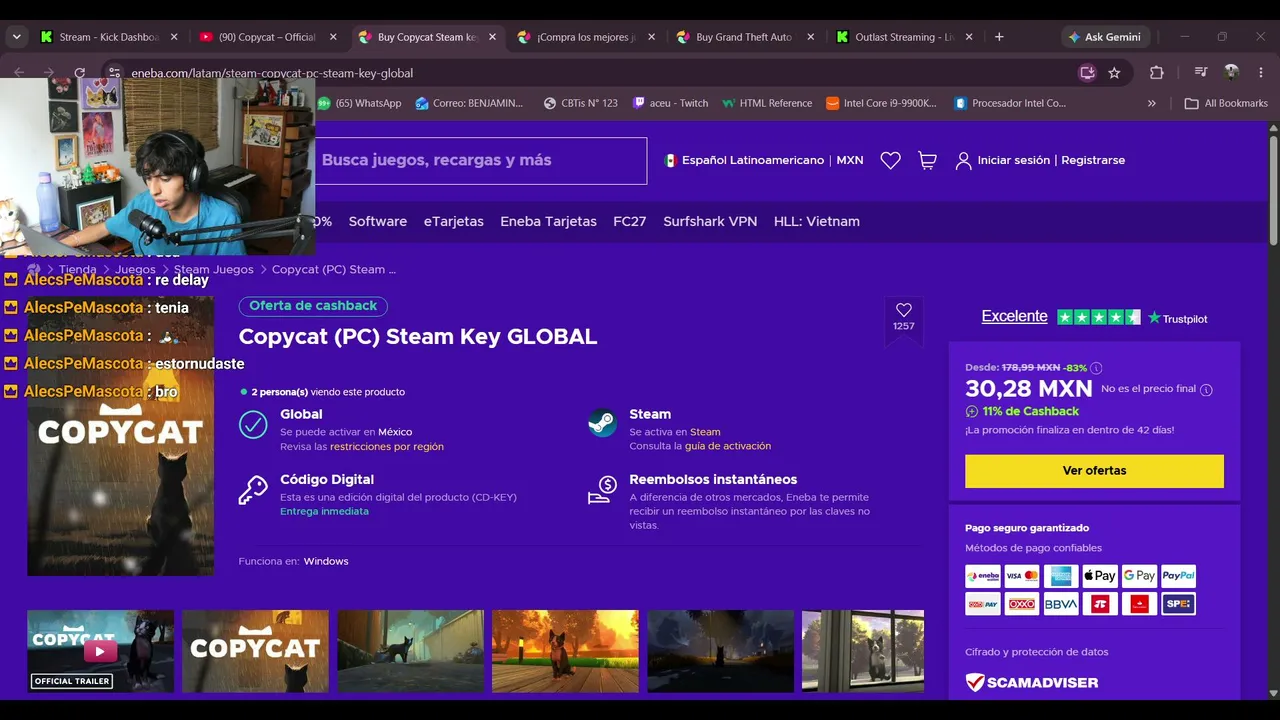The height and width of the screenshot is (720, 1280).
Task: Click the yellow Ver ofertas button
Action: click(x=1094, y=471)
